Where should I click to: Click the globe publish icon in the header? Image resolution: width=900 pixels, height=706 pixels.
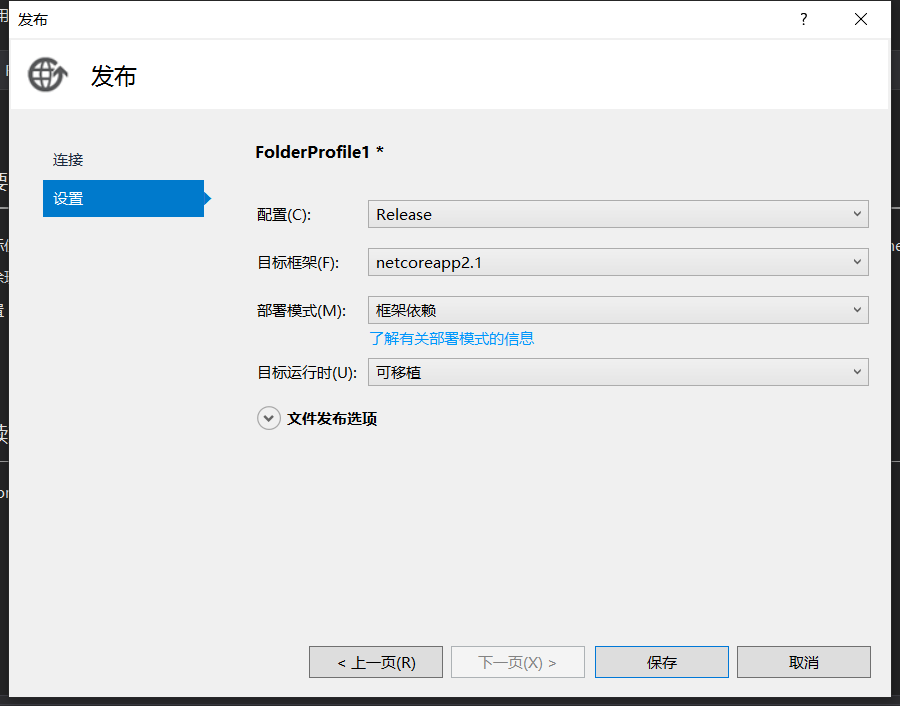pyautogui.click(x=47, y=75)
